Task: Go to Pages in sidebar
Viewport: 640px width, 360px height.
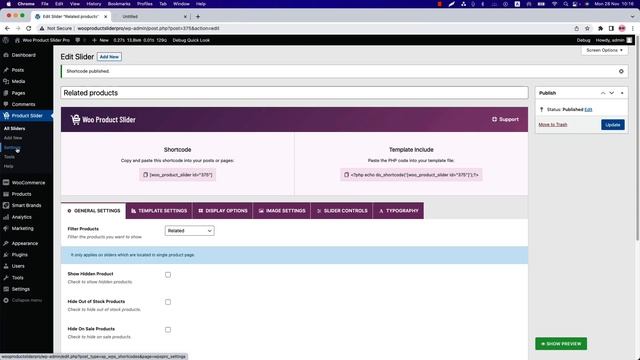Action: pyautogui.click(x=18, y=93)
